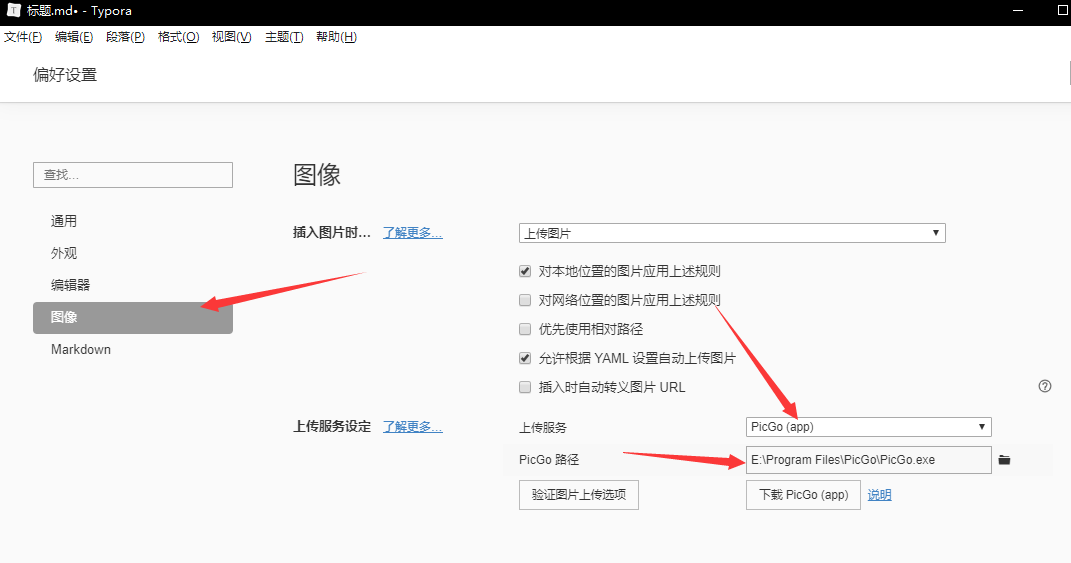Open the 视图(V) menu
1071x563 pixels.
tap(232, 37)
